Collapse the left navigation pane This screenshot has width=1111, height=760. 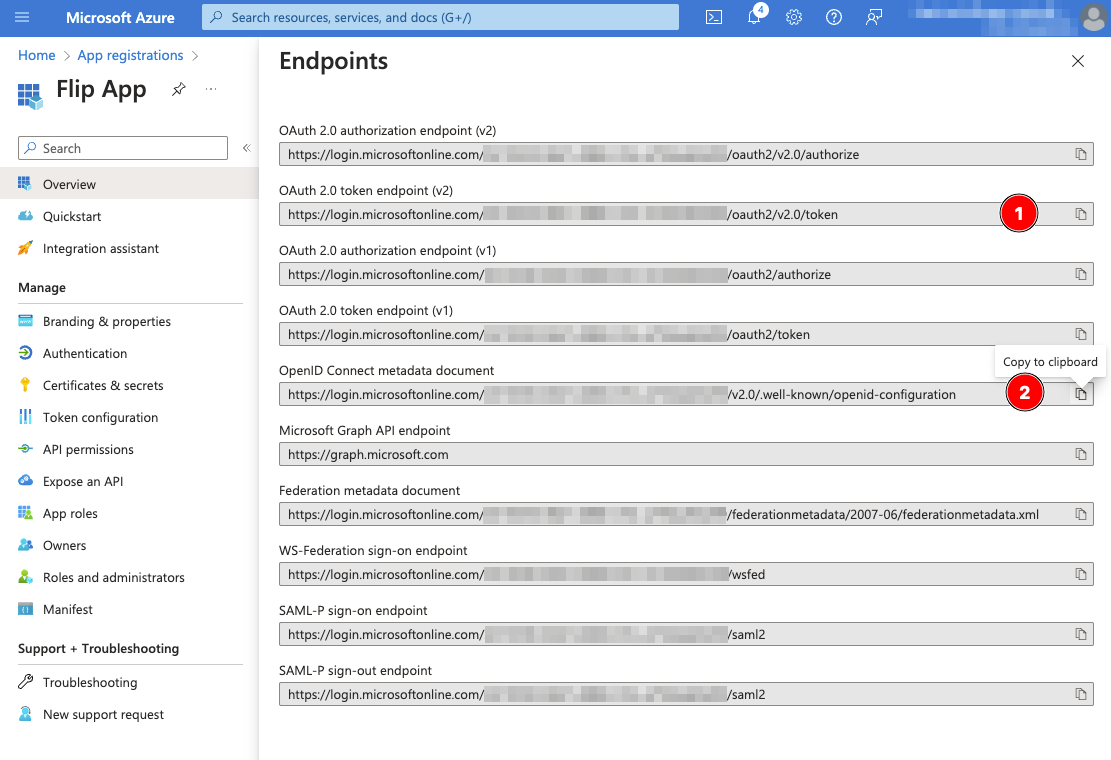click(x=246, y=147)
